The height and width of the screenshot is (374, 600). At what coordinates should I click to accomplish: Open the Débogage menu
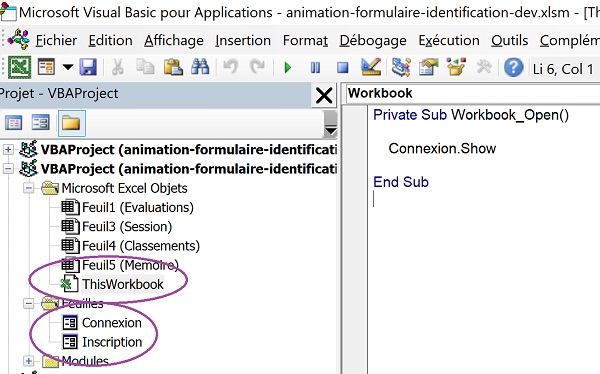click(x=373, y=40)
